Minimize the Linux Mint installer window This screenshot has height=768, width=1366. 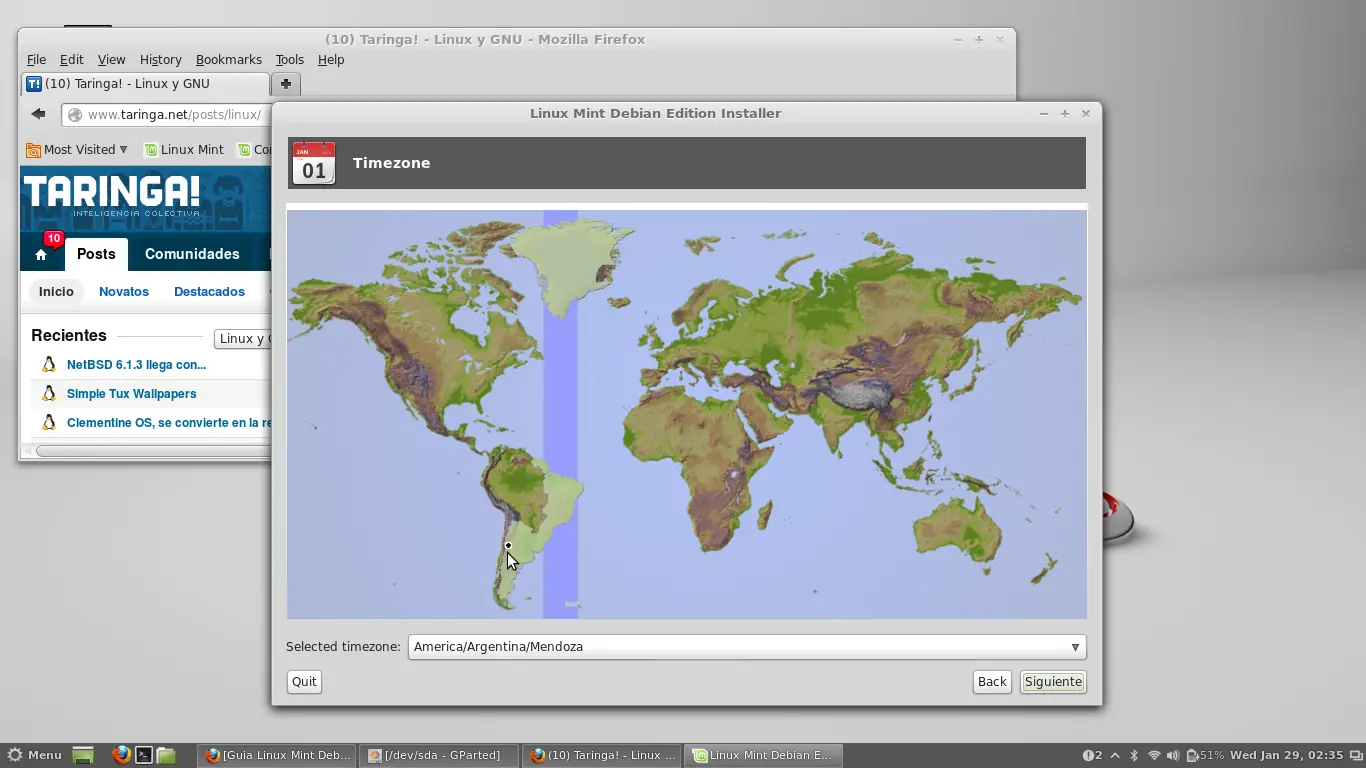(x=1044, y=114)
